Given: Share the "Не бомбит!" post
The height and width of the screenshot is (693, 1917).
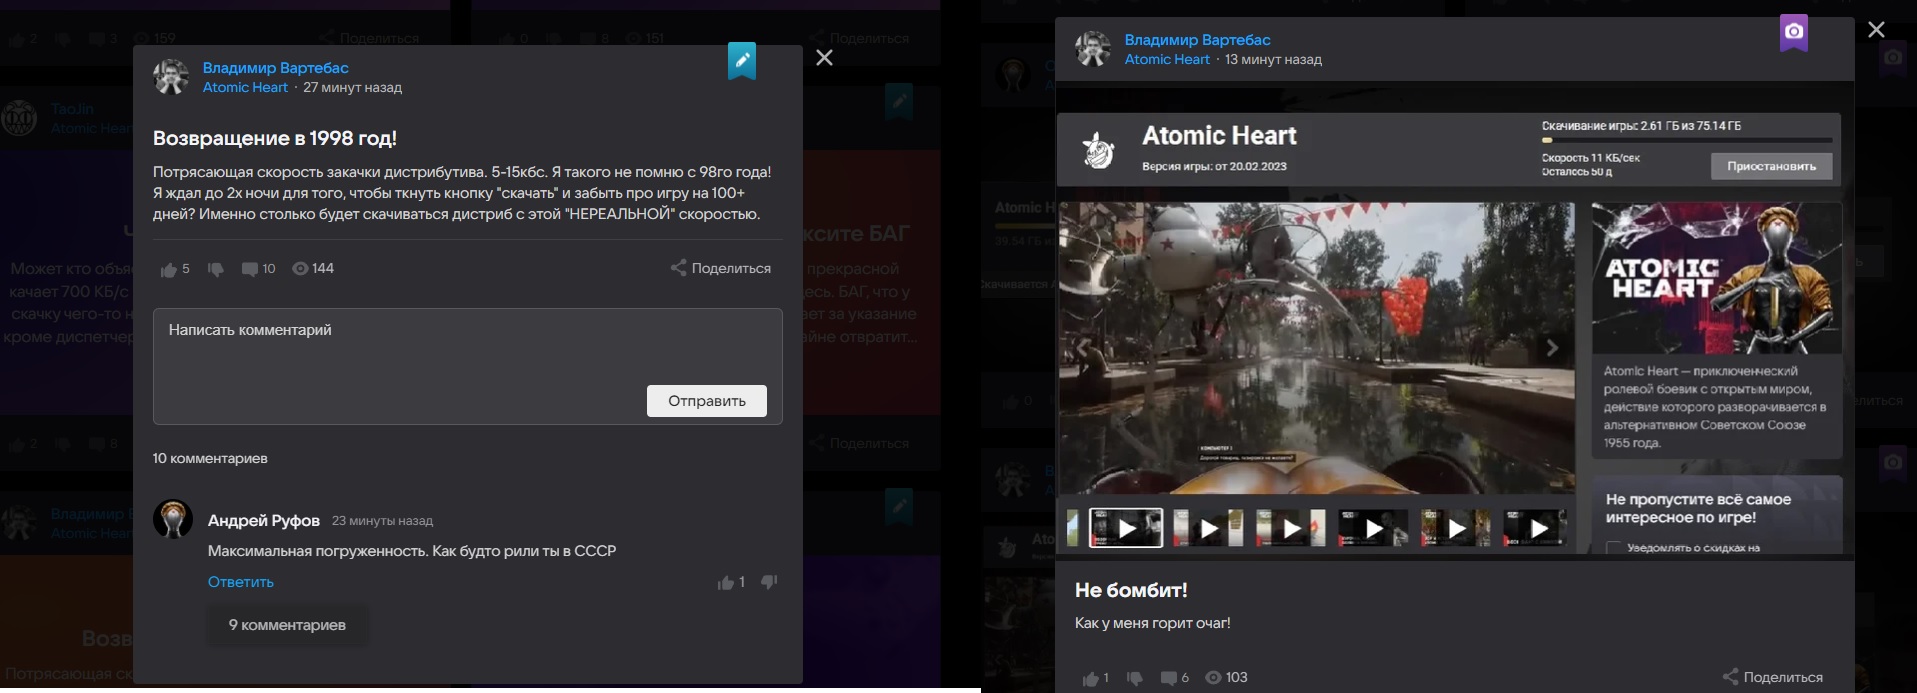Looking at the screenshot, I should click(x=1773, y=677).
